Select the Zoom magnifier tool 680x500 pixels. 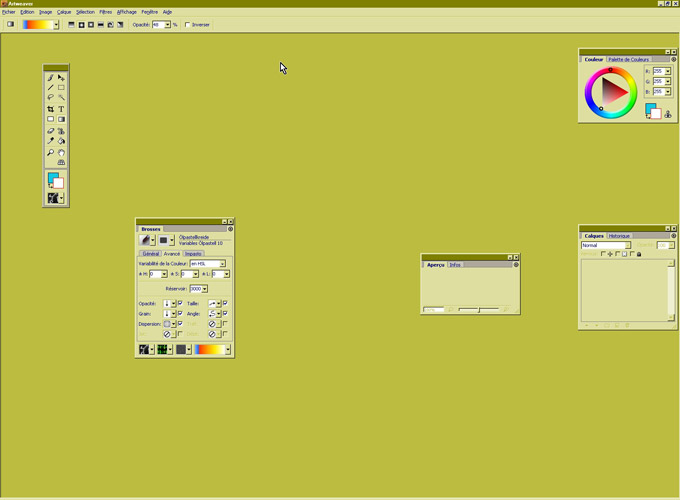[x=51, y=152]
